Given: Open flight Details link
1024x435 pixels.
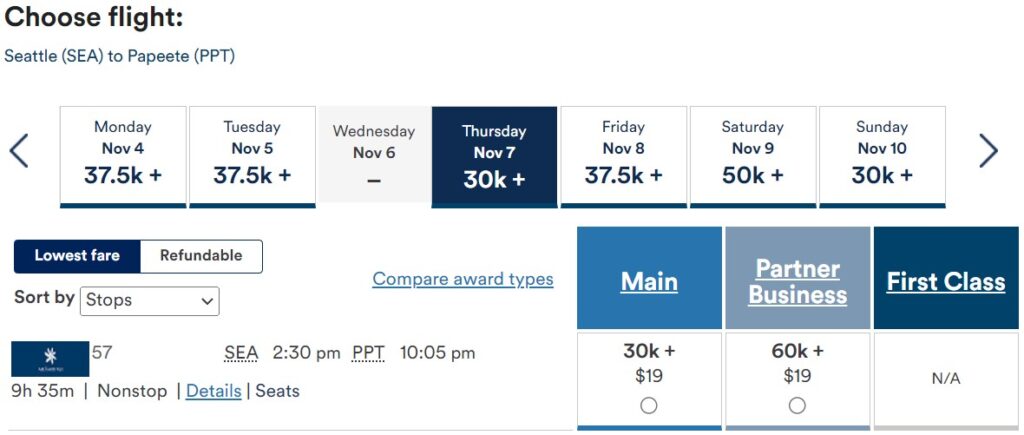Looking at the screenshot, I should [x=214, y=391].
